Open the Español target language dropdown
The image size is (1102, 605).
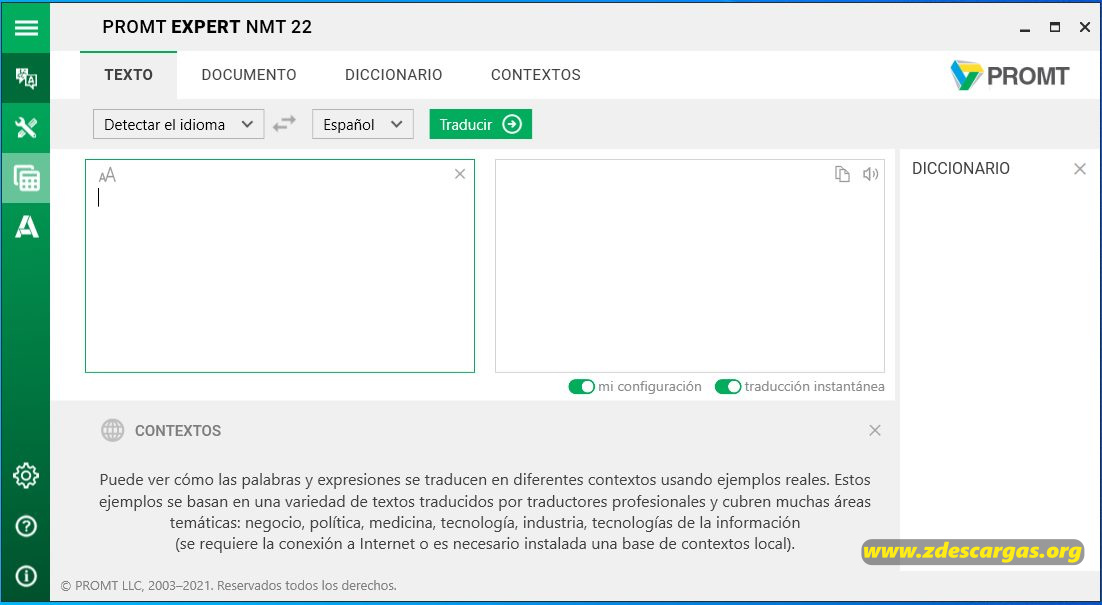tap(363, 124)
